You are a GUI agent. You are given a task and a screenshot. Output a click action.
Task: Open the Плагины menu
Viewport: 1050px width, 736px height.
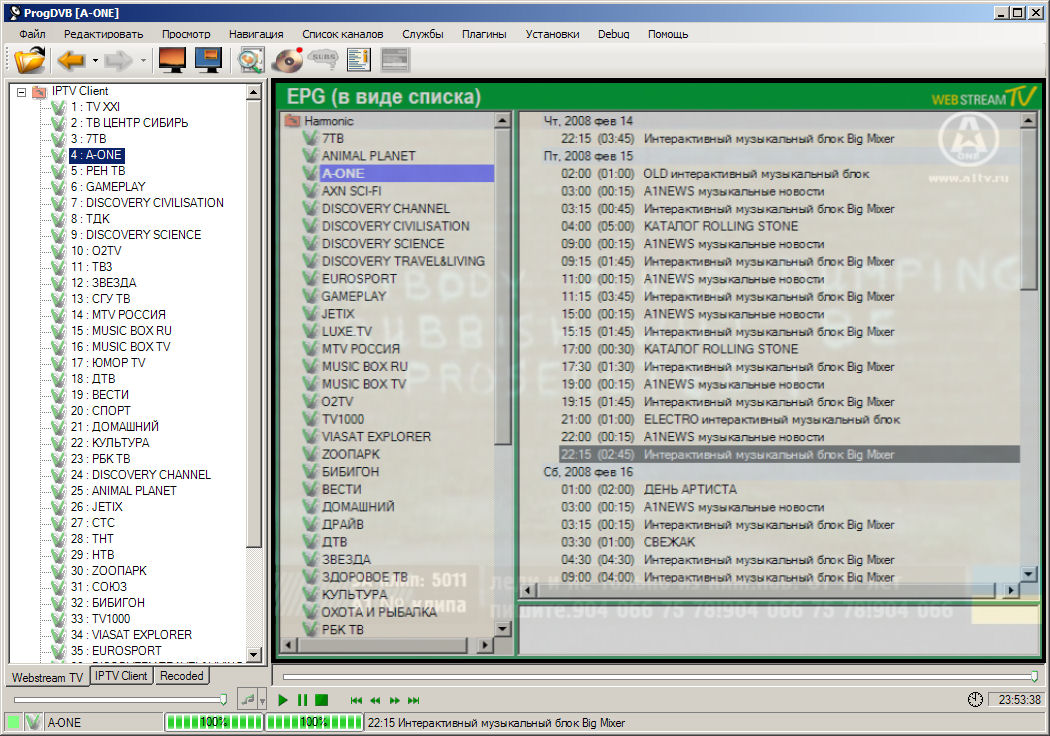click(x=483, y=34)
